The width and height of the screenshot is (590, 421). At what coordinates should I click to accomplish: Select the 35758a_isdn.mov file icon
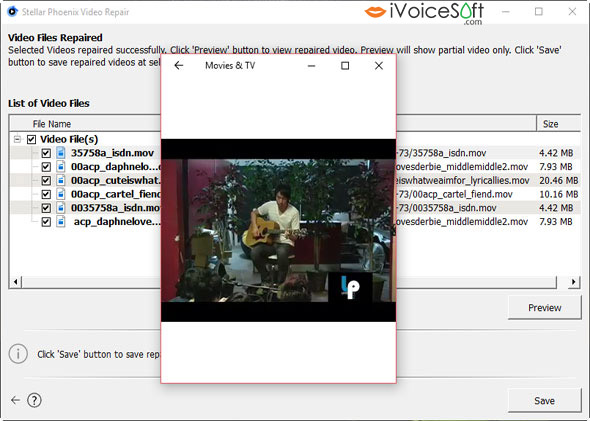[x=60, y=153]
